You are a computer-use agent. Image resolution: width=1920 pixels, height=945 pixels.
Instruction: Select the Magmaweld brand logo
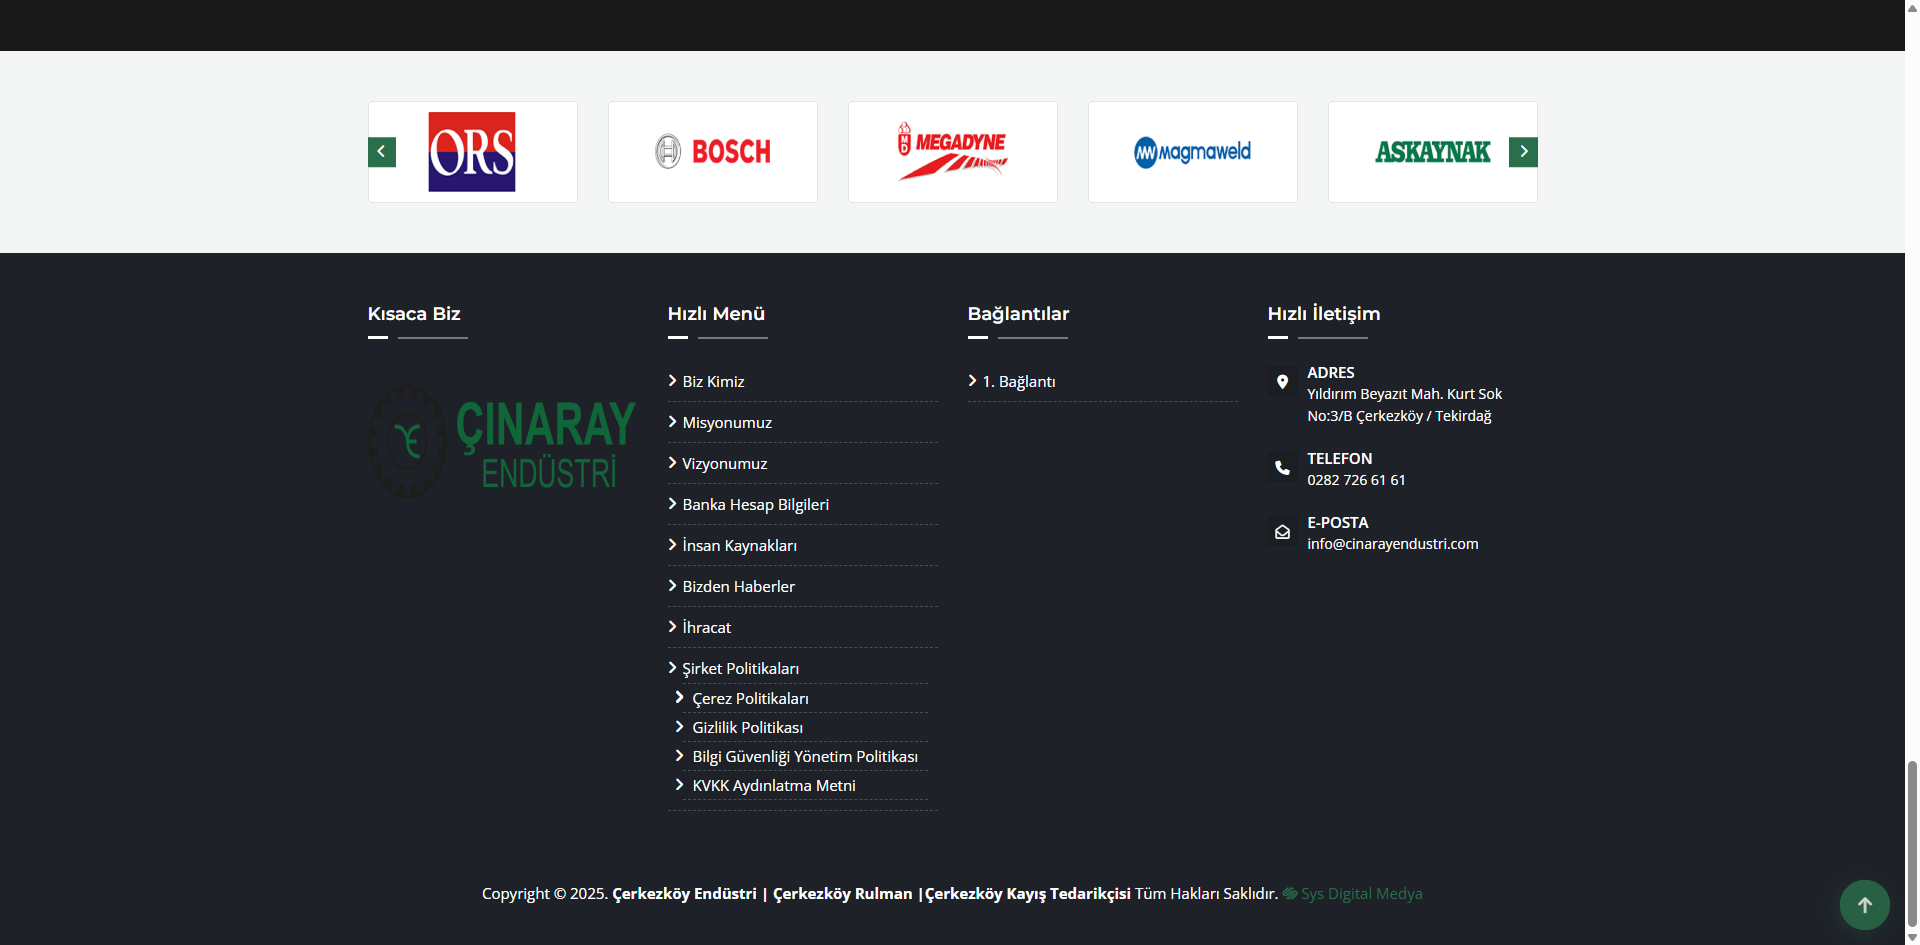pos(1193,152)
